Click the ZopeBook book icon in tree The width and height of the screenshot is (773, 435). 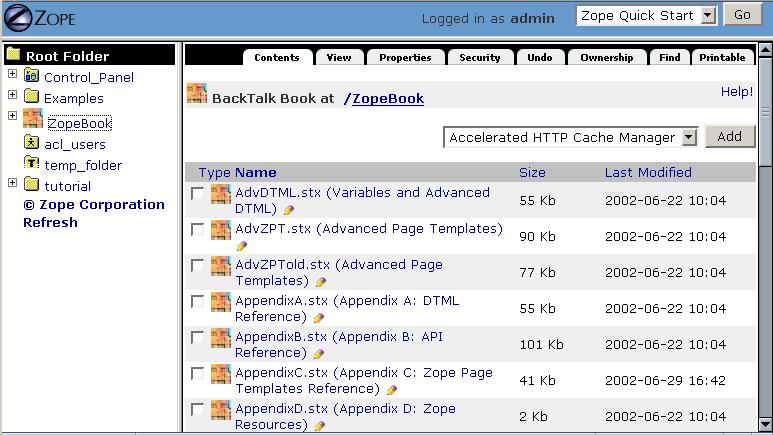(x=33, y=119)
